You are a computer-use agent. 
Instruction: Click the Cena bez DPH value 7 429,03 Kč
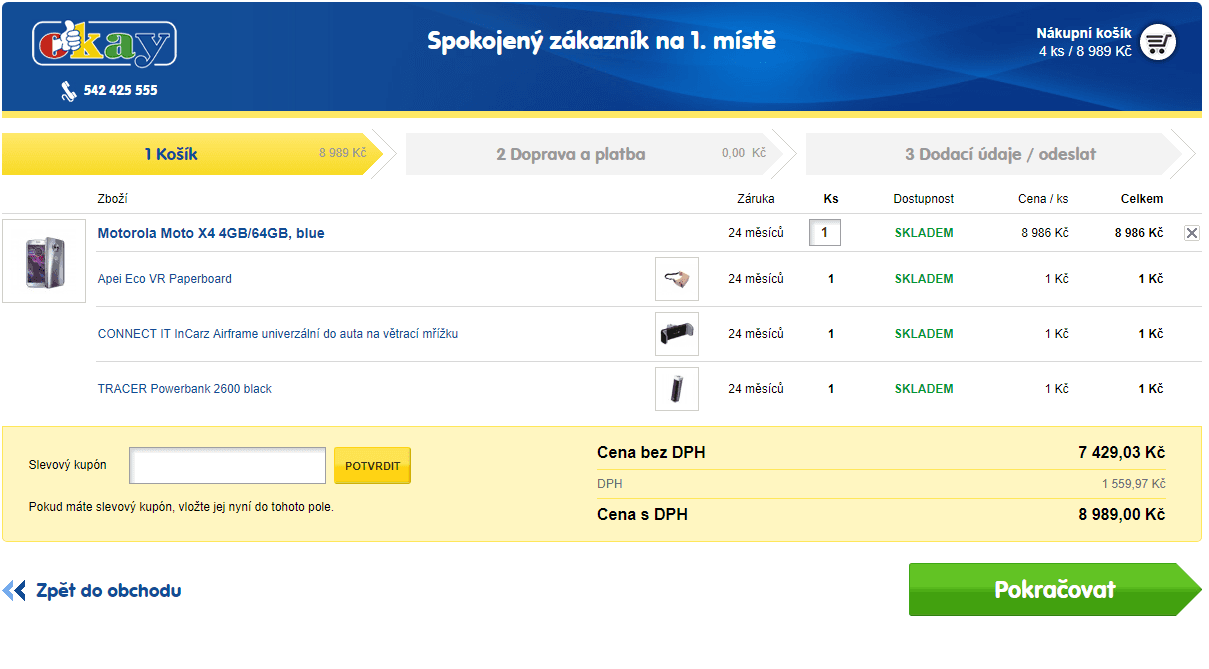(x=1122, y=453)
